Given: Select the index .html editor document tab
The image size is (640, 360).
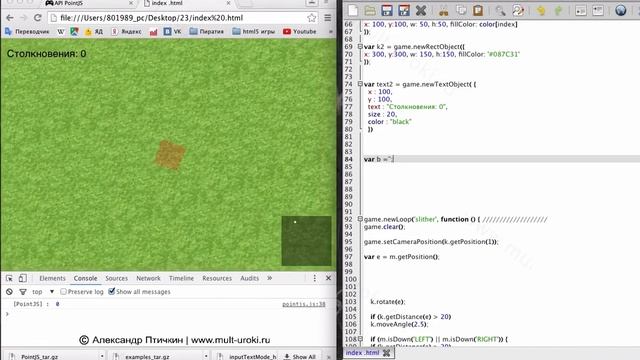Looking at the screenshot, I should click(x=362, y=353).
